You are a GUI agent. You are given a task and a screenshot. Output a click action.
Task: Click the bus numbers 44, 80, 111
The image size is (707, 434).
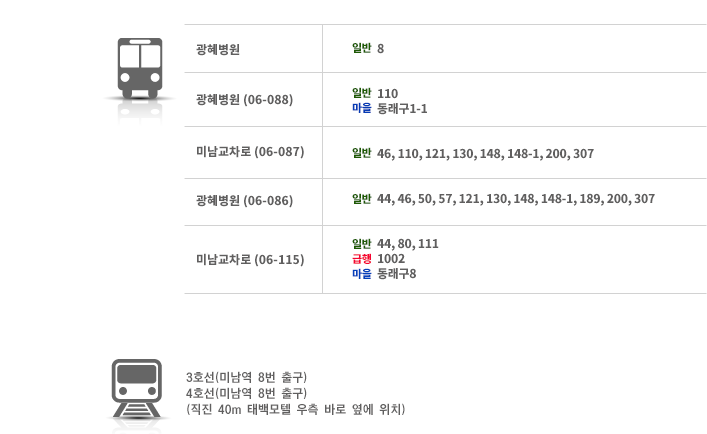click(x=408, y=244)
